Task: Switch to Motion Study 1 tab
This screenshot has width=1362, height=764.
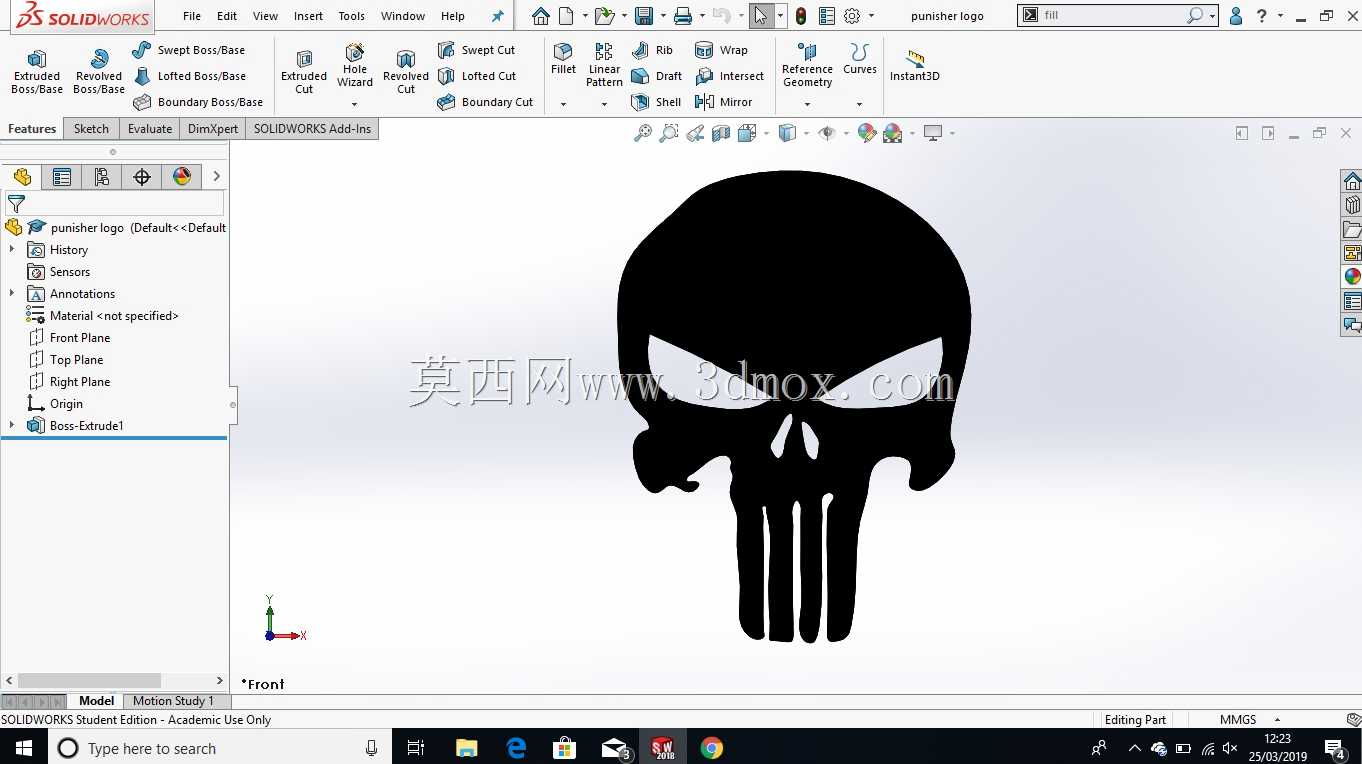Action: tap(173, 701)
